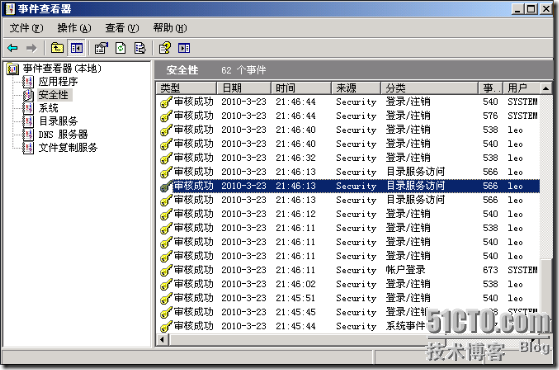Click key icon of 21:46:44 event 540 row
The image size is (559, 370).
(166, 102)
